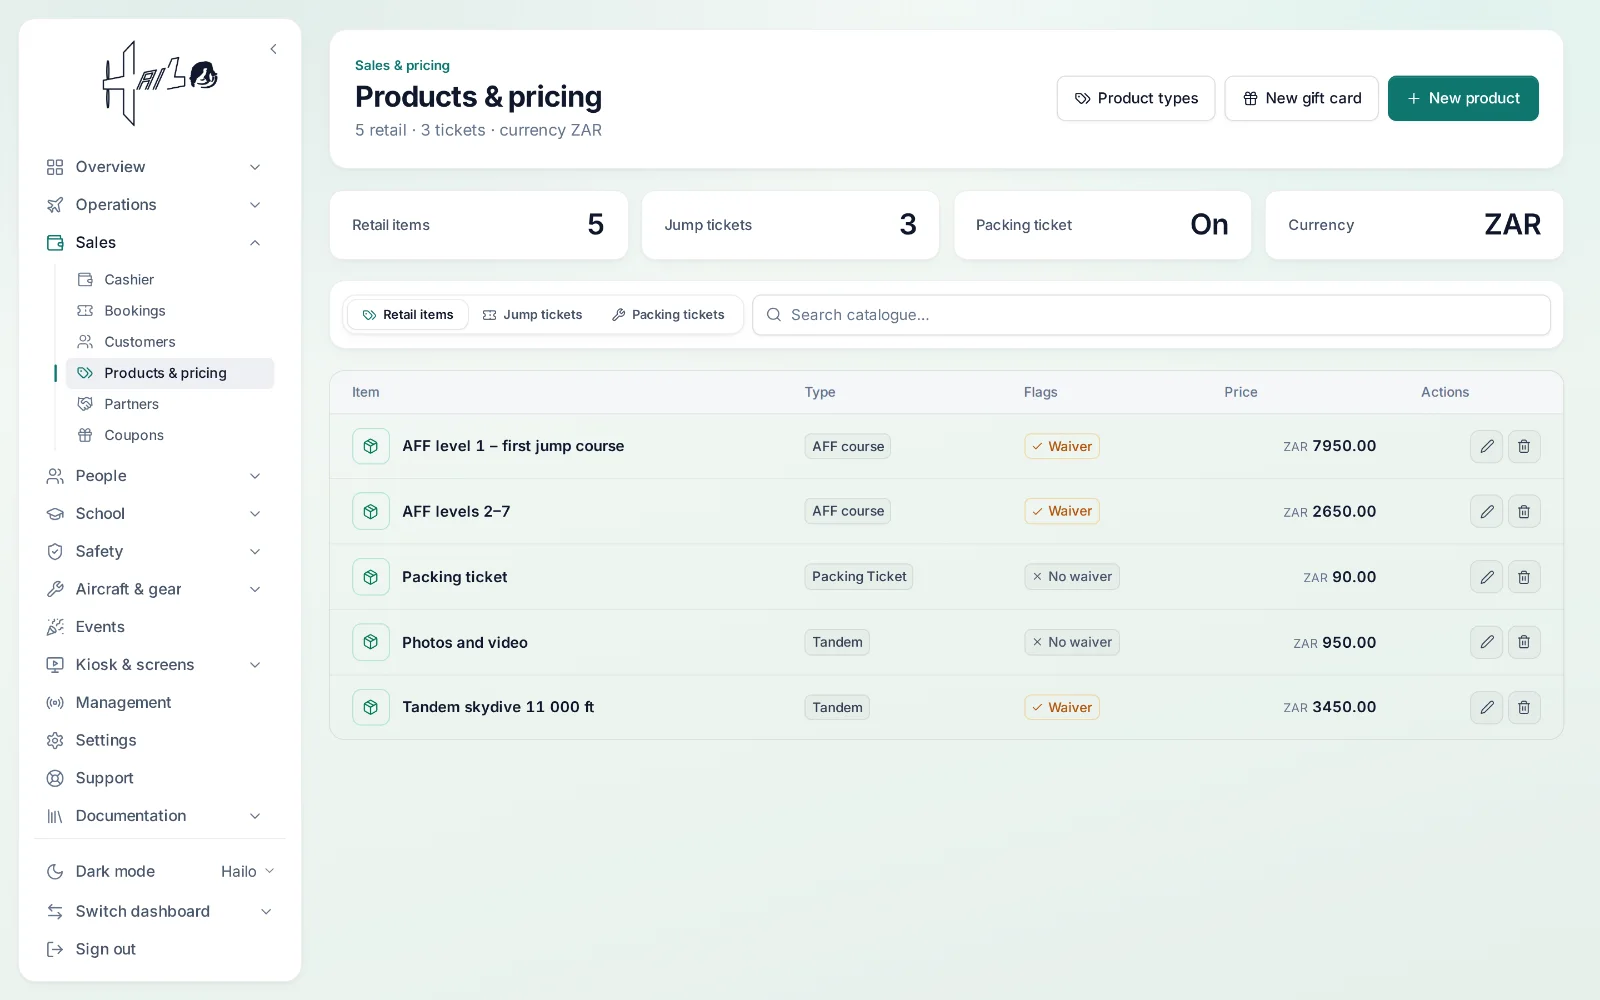1600x1000 pixels.
Task: Edit the Packing ticket product
Action: coord(1486,577)
